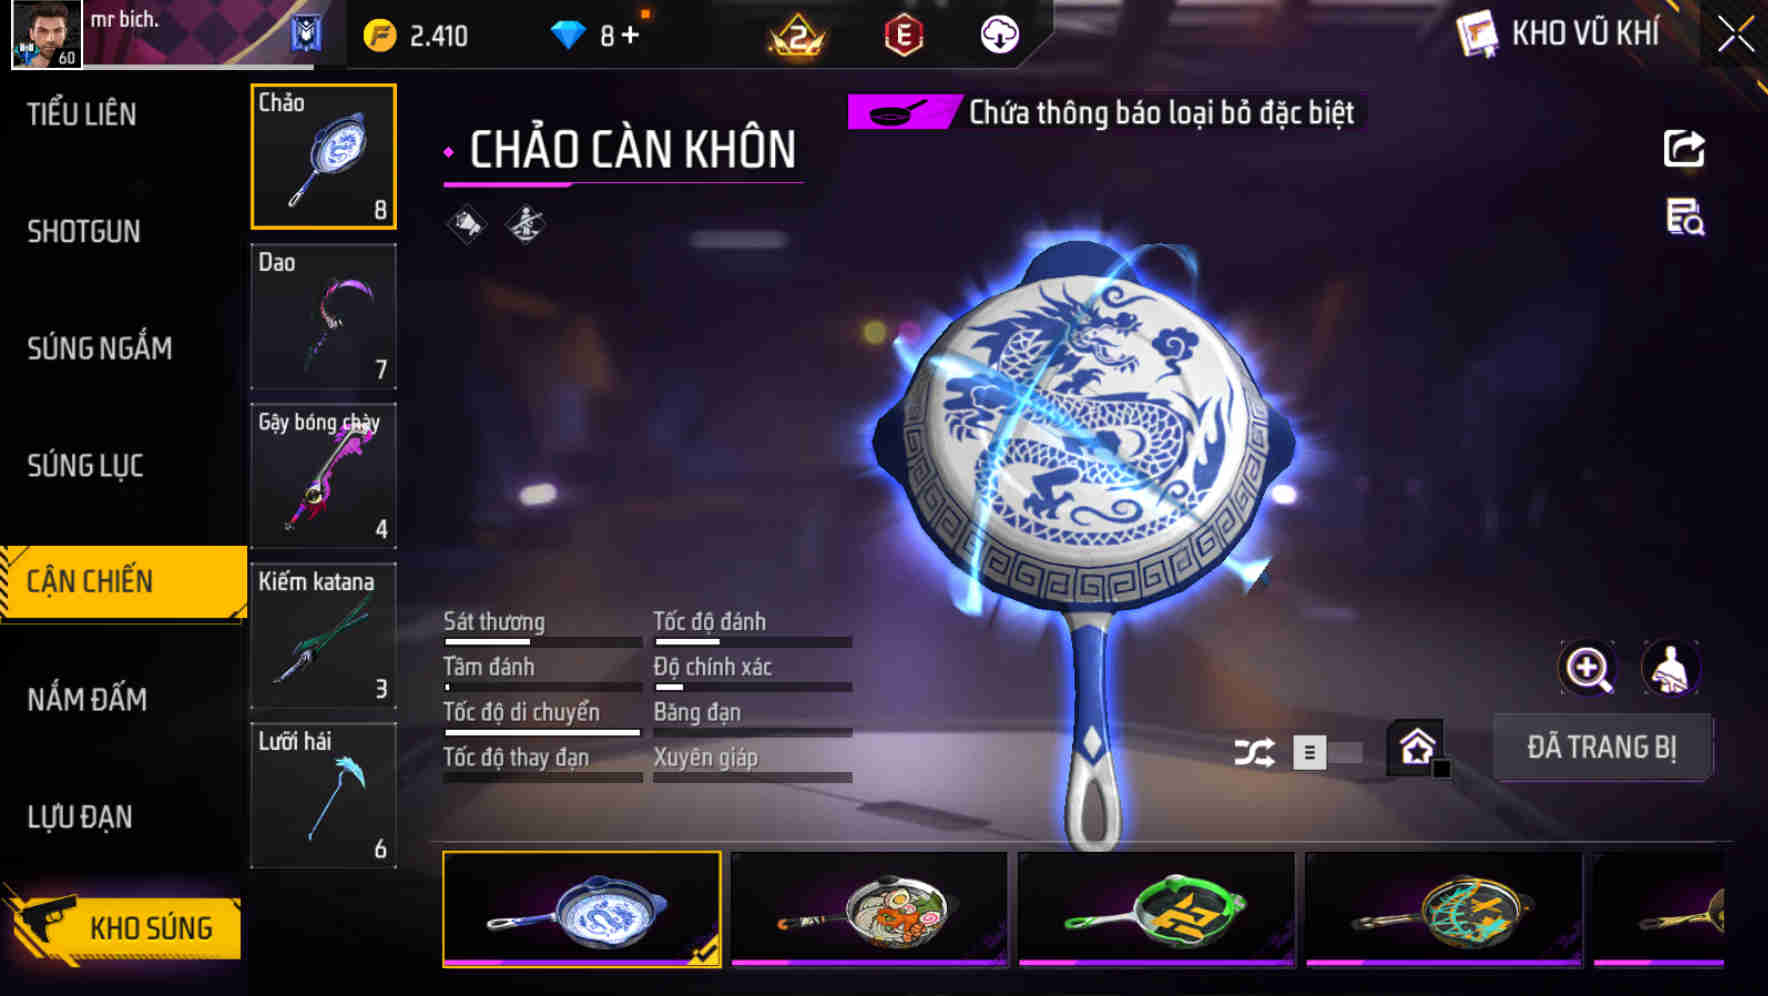This screenshot has width=1768, height=996.
Task: Open the red E badge icon
Action: click(x=904, y=35)
